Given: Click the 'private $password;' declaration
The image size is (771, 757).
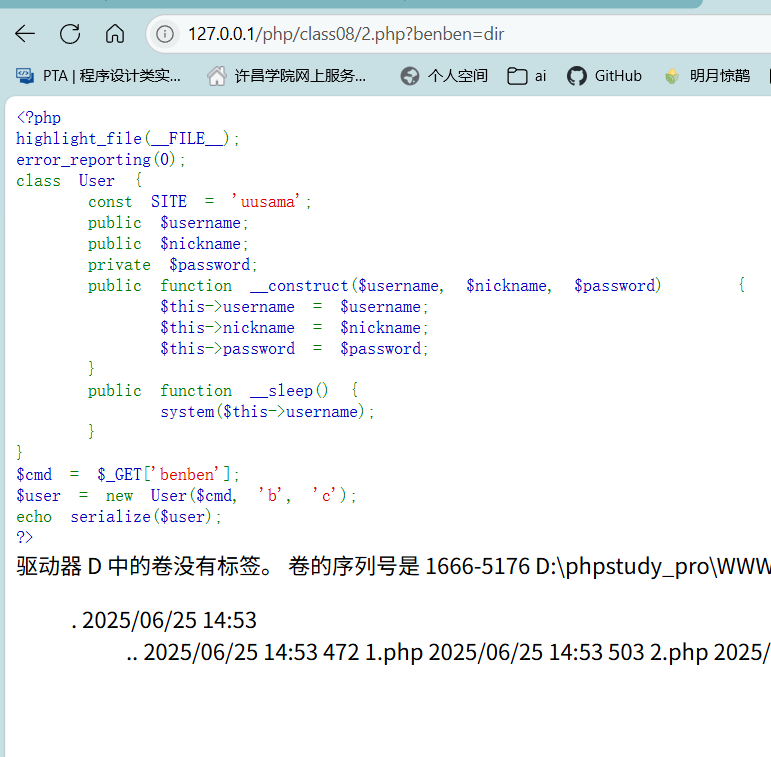Looking at the screenshot, I should [173, 265].
